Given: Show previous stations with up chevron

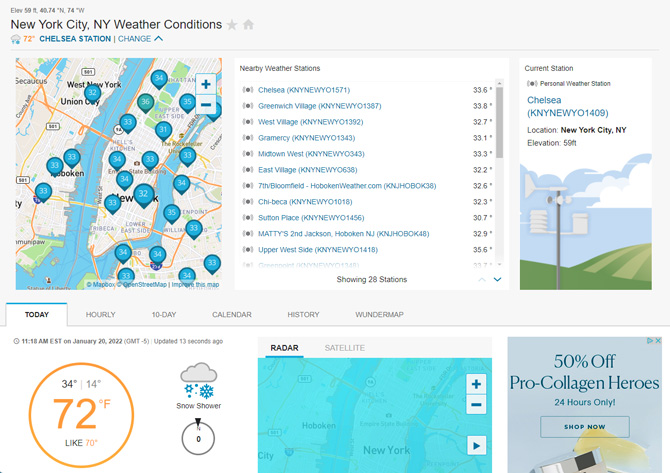Looking at the screenshot, I should 482,279.
